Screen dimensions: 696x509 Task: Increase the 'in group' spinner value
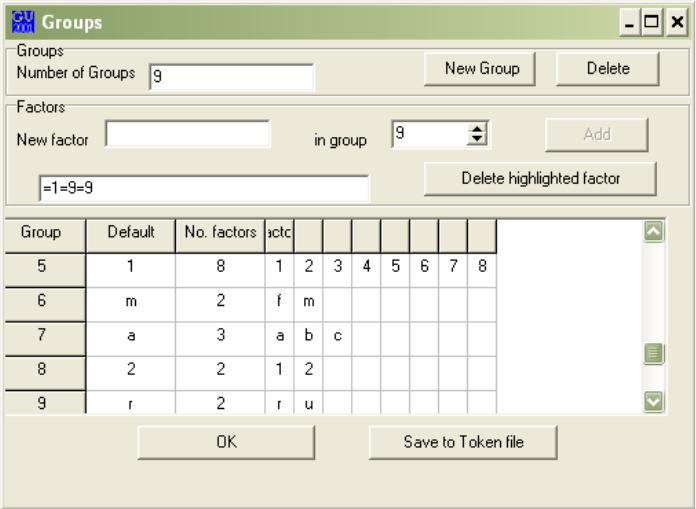coord(478,128)
